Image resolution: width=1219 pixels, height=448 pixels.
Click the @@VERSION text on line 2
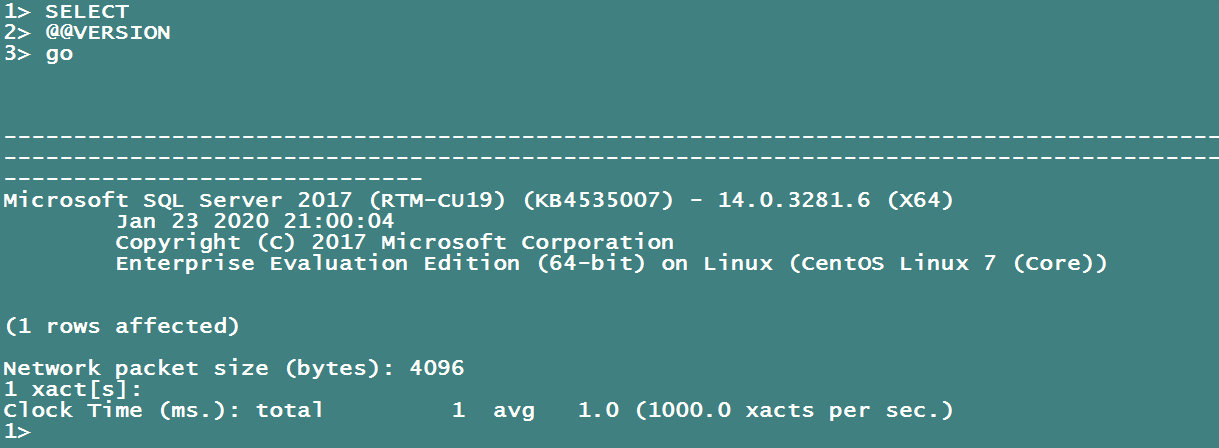108,33
